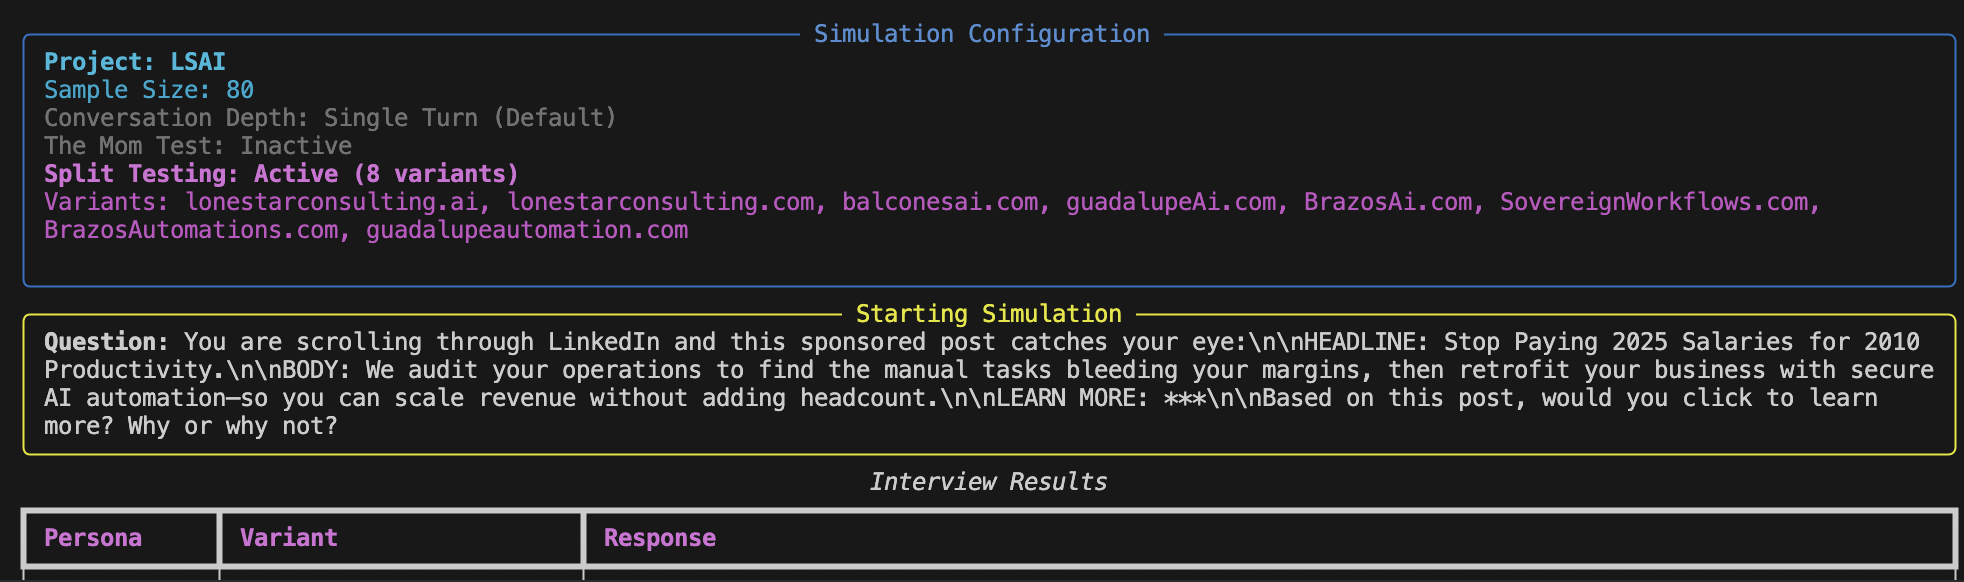Click the SovereignWorkflows.com variant
This screenshot has width=1964, height=582.
pos(1653,202)
